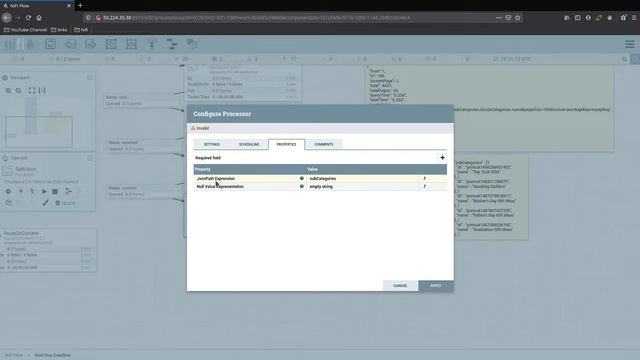The image size is (640, 360).
Task: Click Best Buy Dataflow breadcrumb
Action: [x=52, y=355]
